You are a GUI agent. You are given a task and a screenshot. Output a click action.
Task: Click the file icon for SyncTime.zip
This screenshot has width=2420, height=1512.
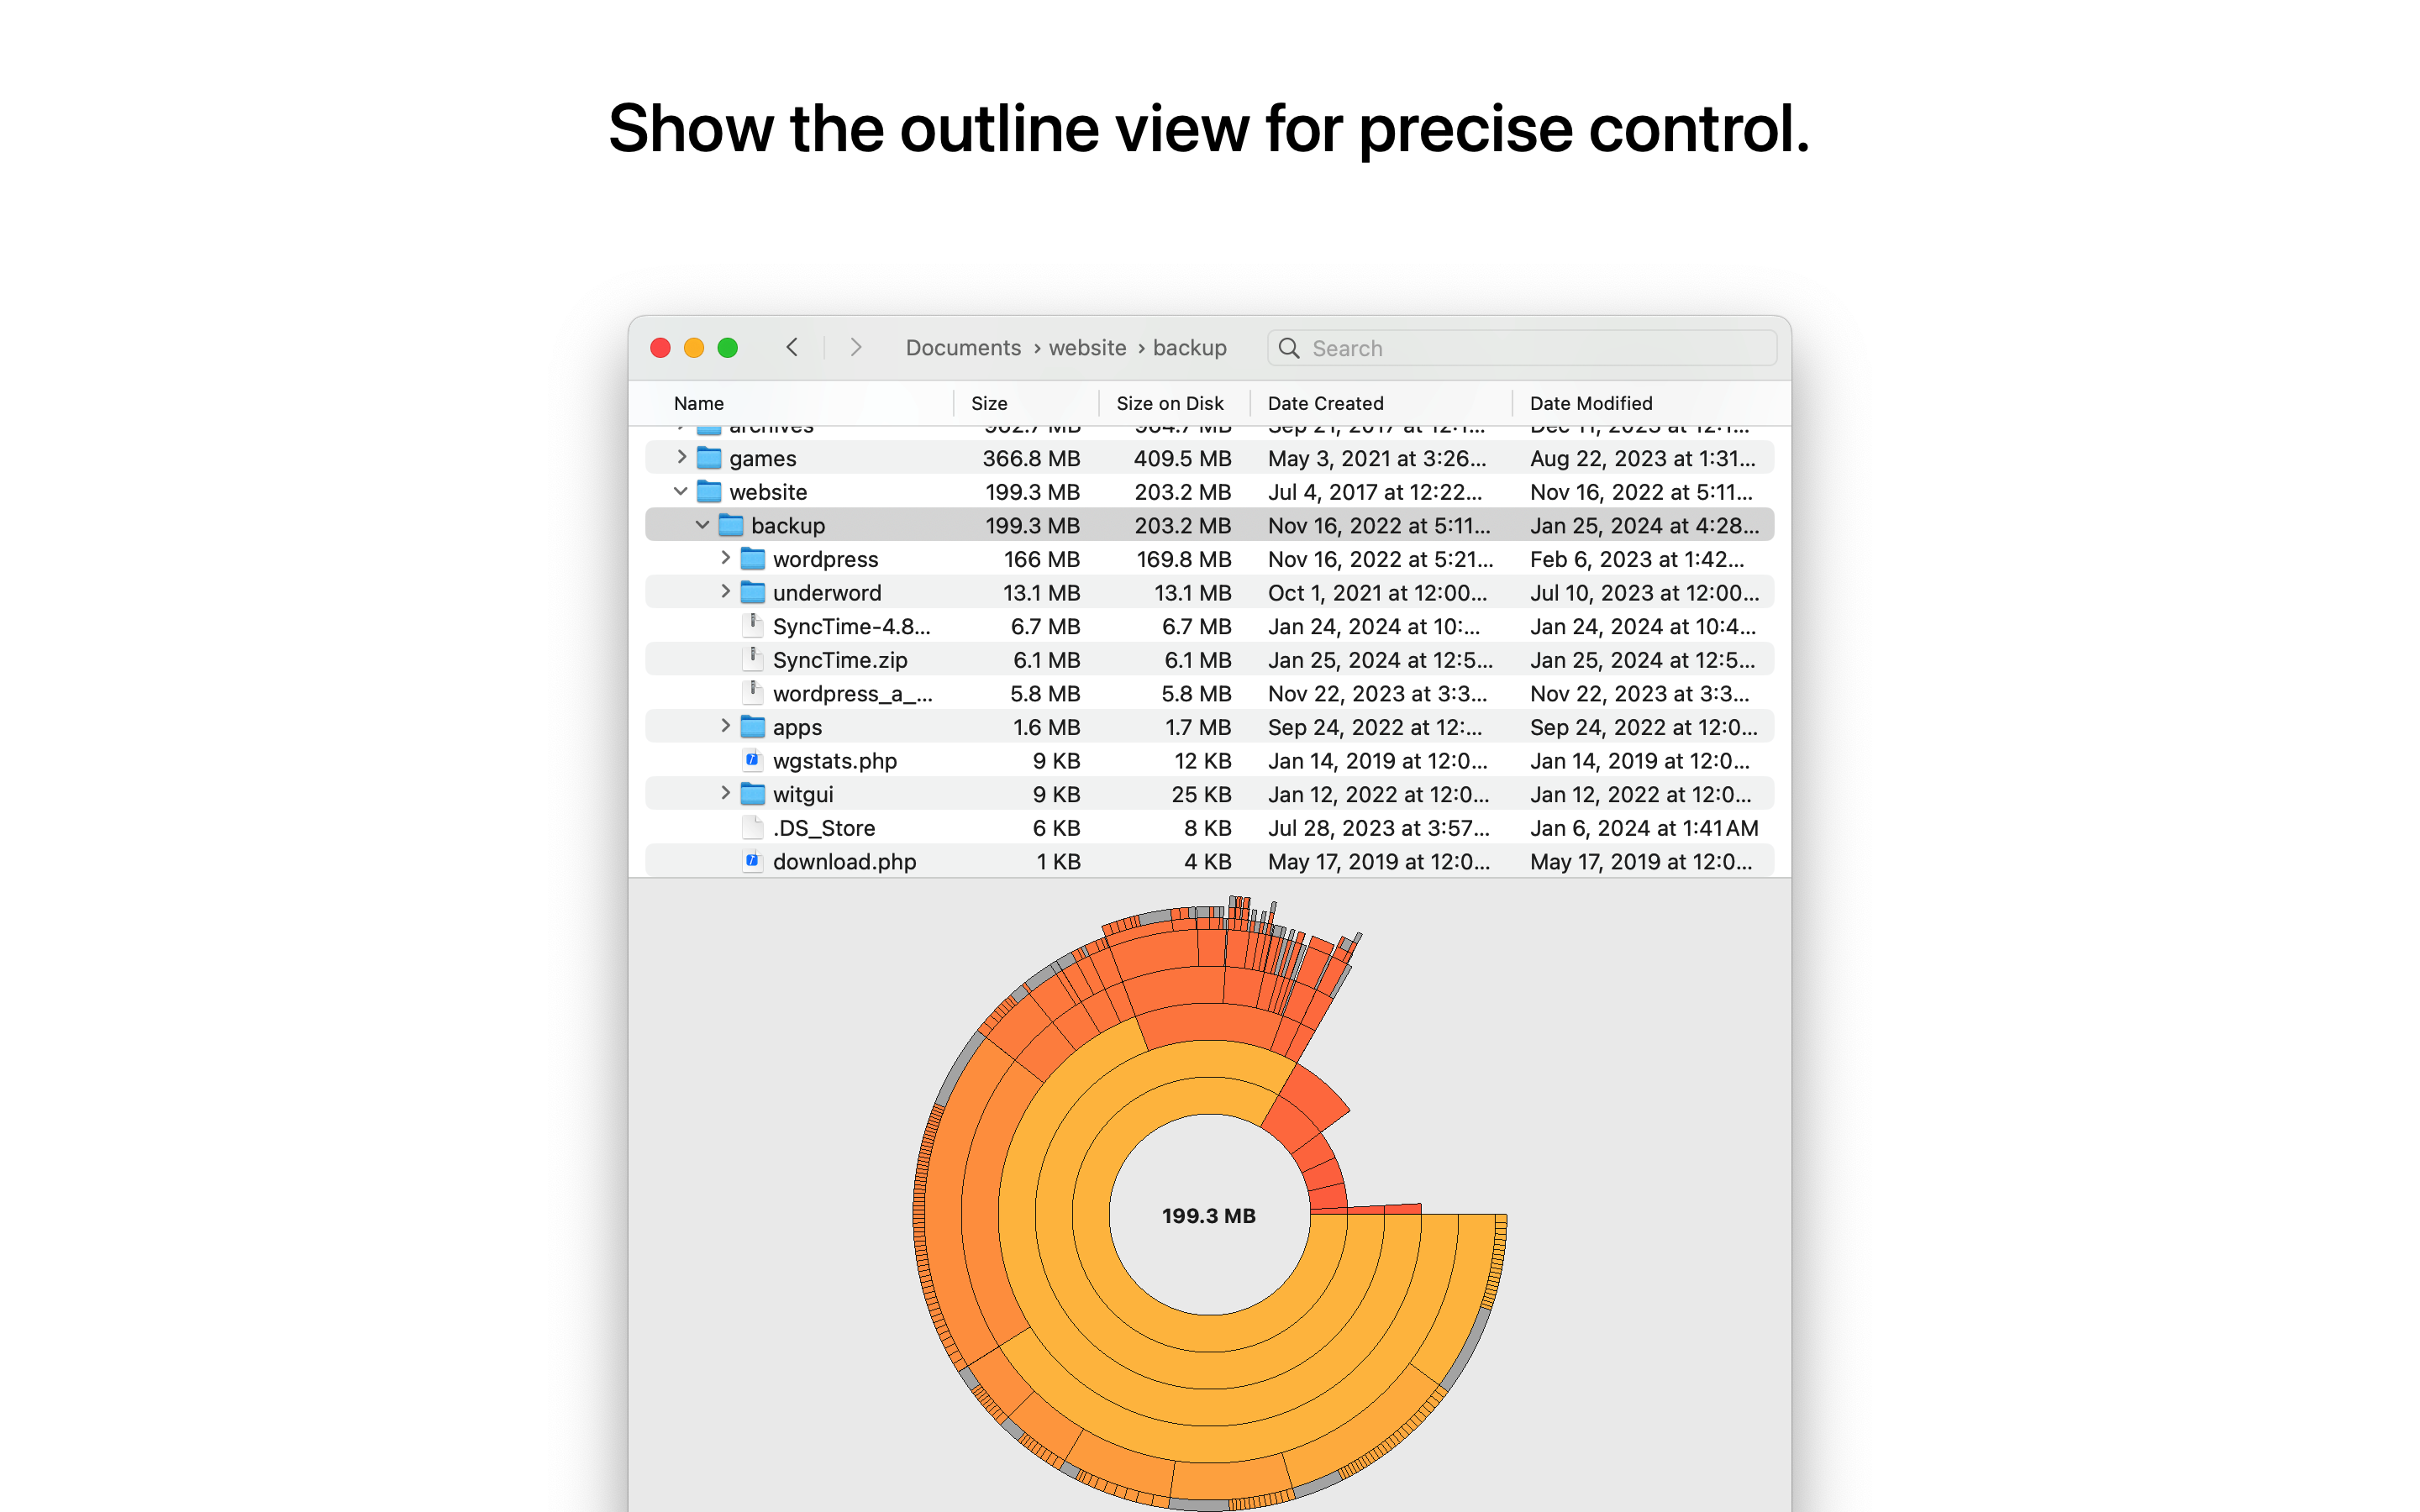click(x=753, y=659)
